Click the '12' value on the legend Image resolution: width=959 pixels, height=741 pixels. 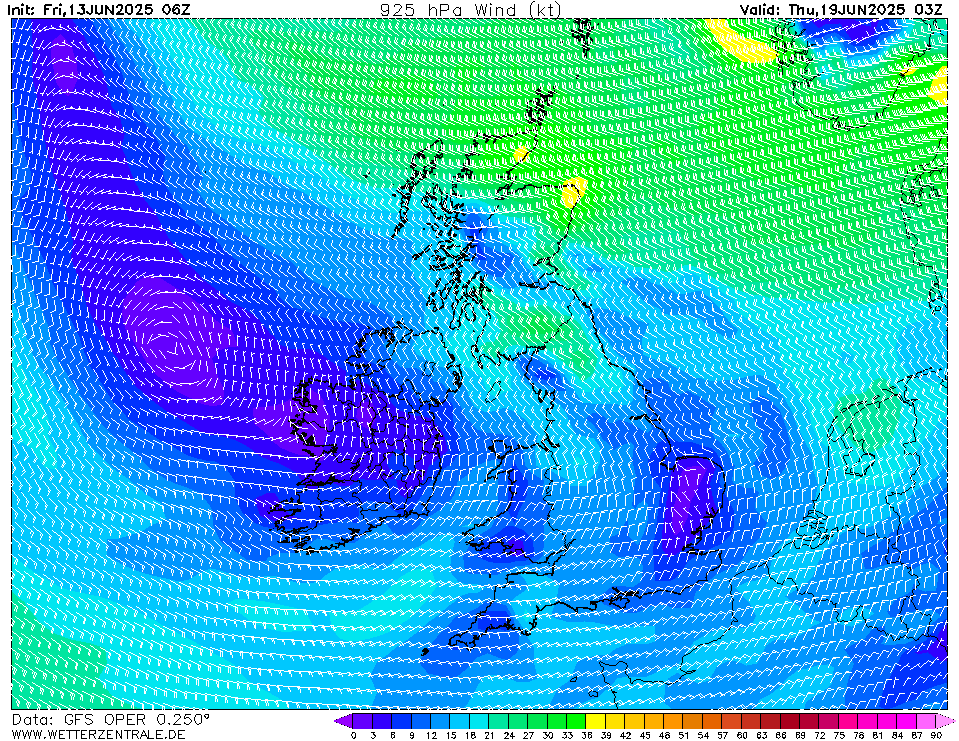click(431, 735)
